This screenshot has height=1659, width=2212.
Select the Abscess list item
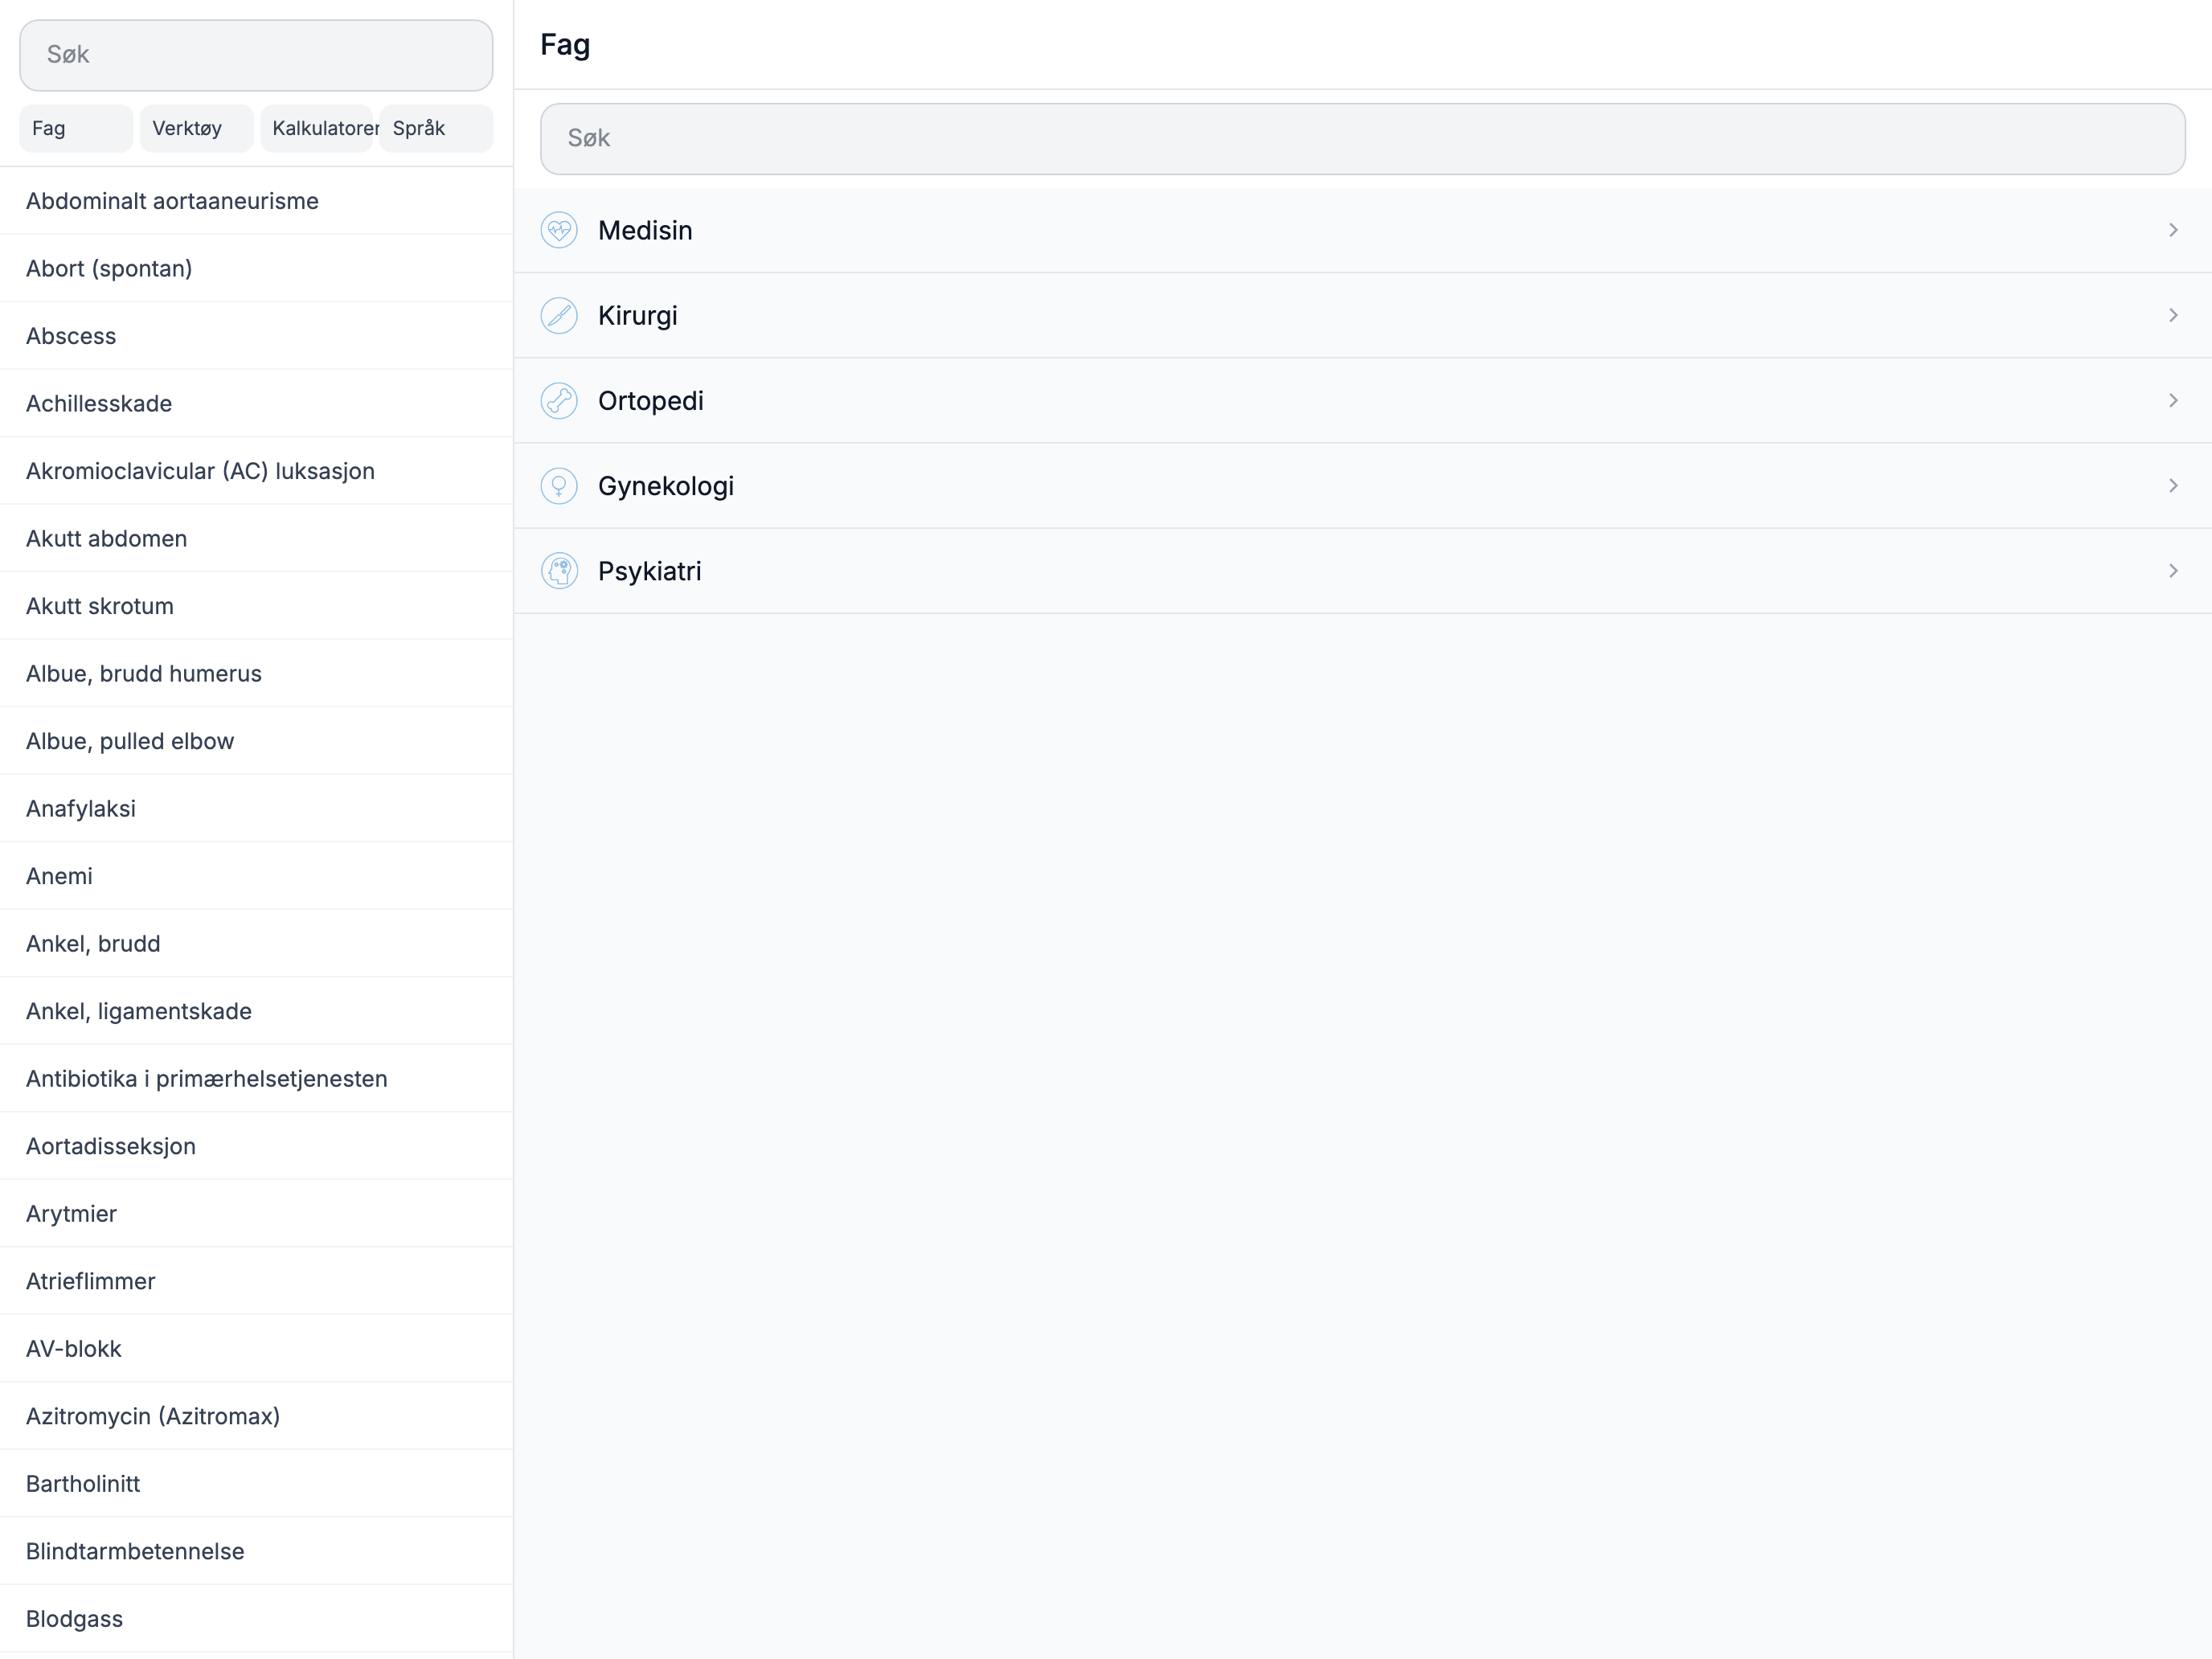tap(256, 336)
